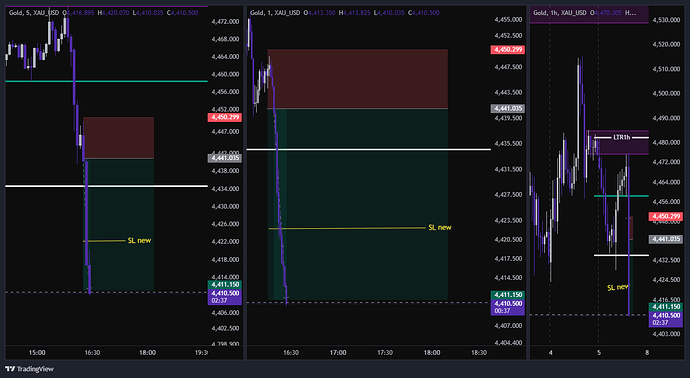Select the LTR1h label on the 1h chart

[x=622, y=138]
